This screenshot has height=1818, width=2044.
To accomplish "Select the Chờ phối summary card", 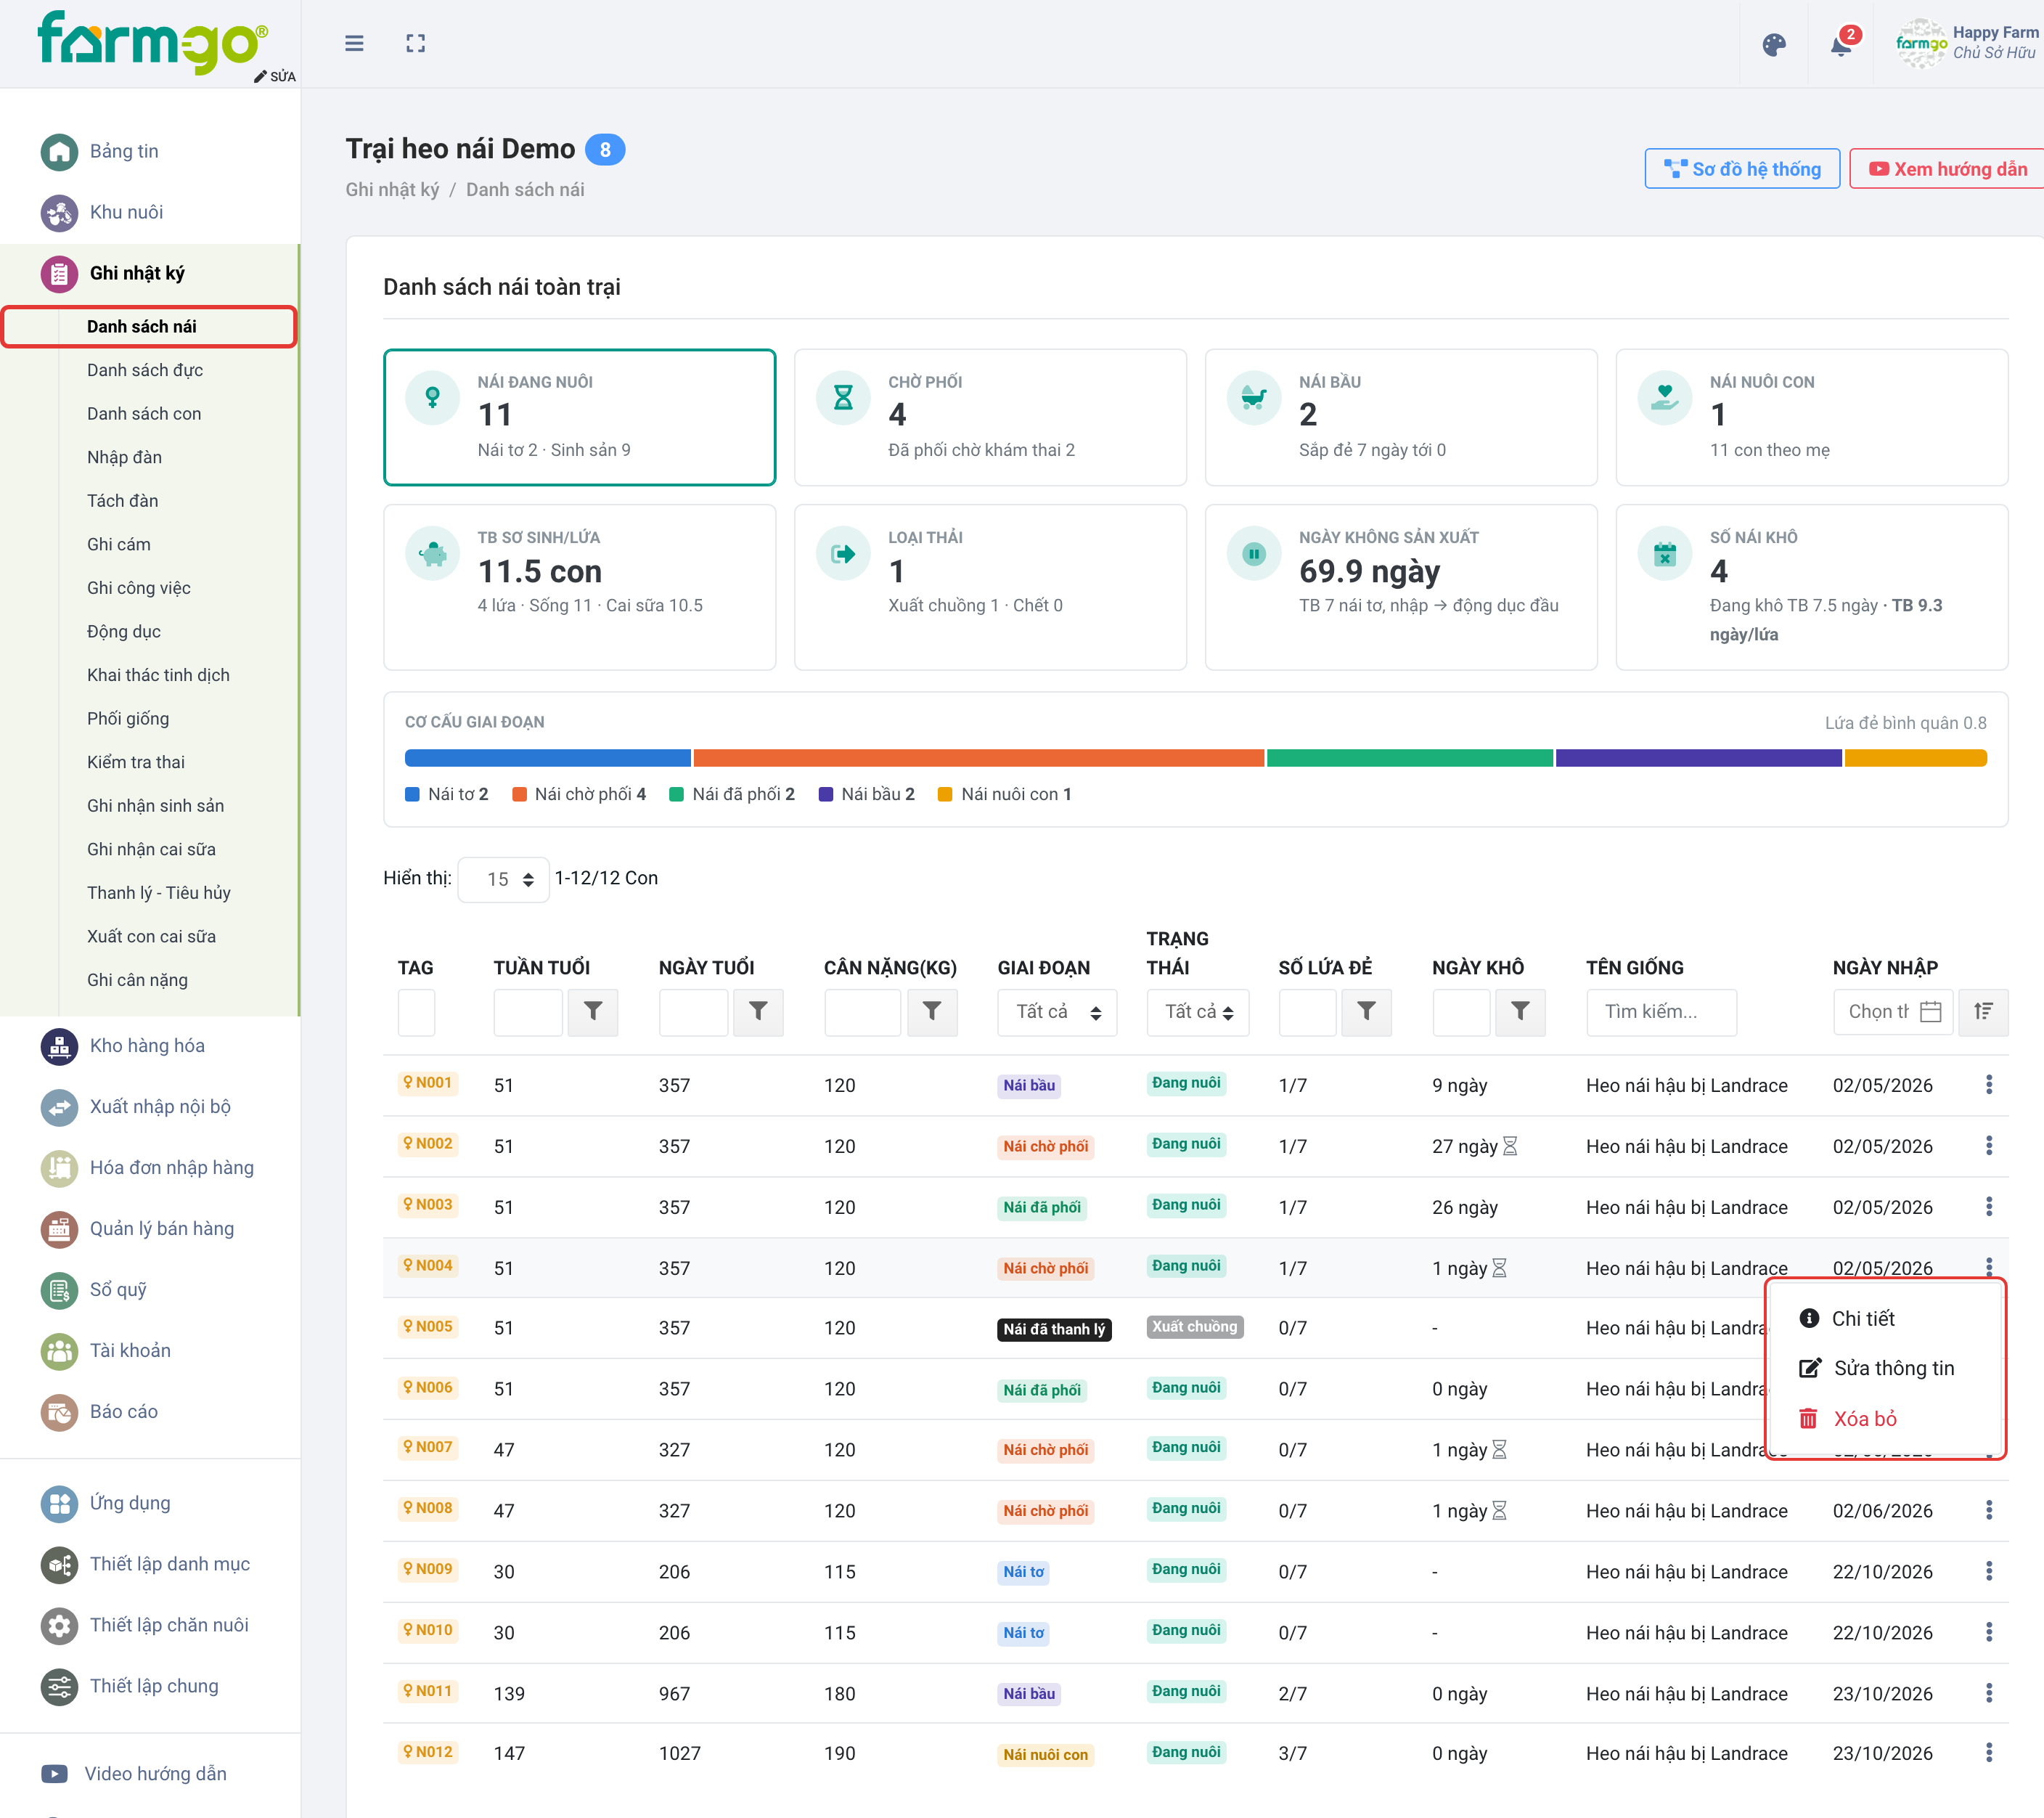I will [x=990, y=417].
